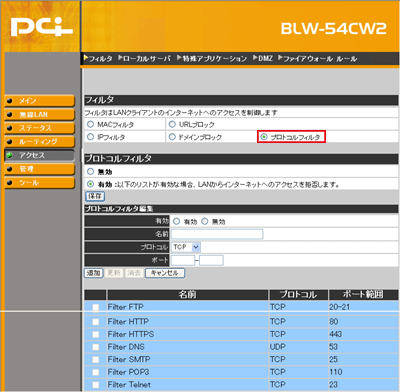Viewport: 400px width, 392px height.
Task: Select 有効 in the filter edit row
Action: coord(177,221)
